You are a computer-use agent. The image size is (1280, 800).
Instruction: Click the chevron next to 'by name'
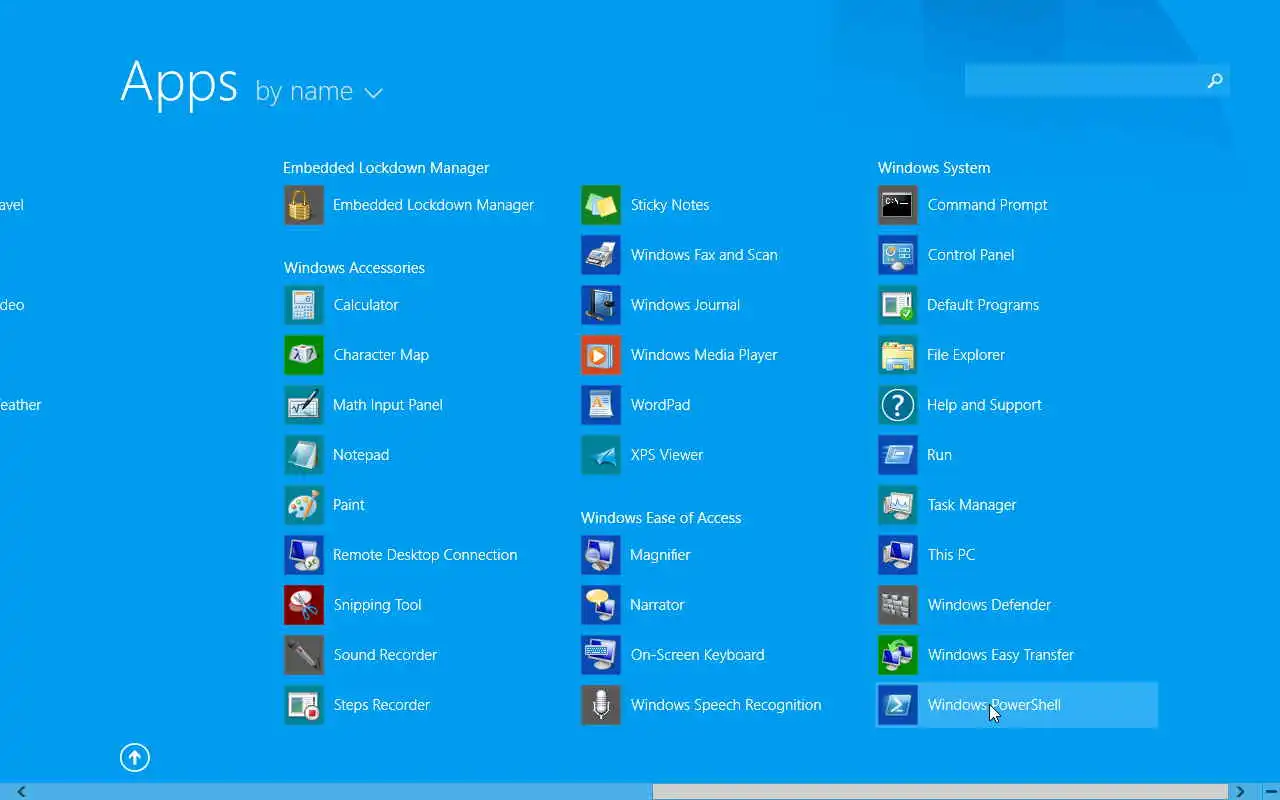coord(373,94)
